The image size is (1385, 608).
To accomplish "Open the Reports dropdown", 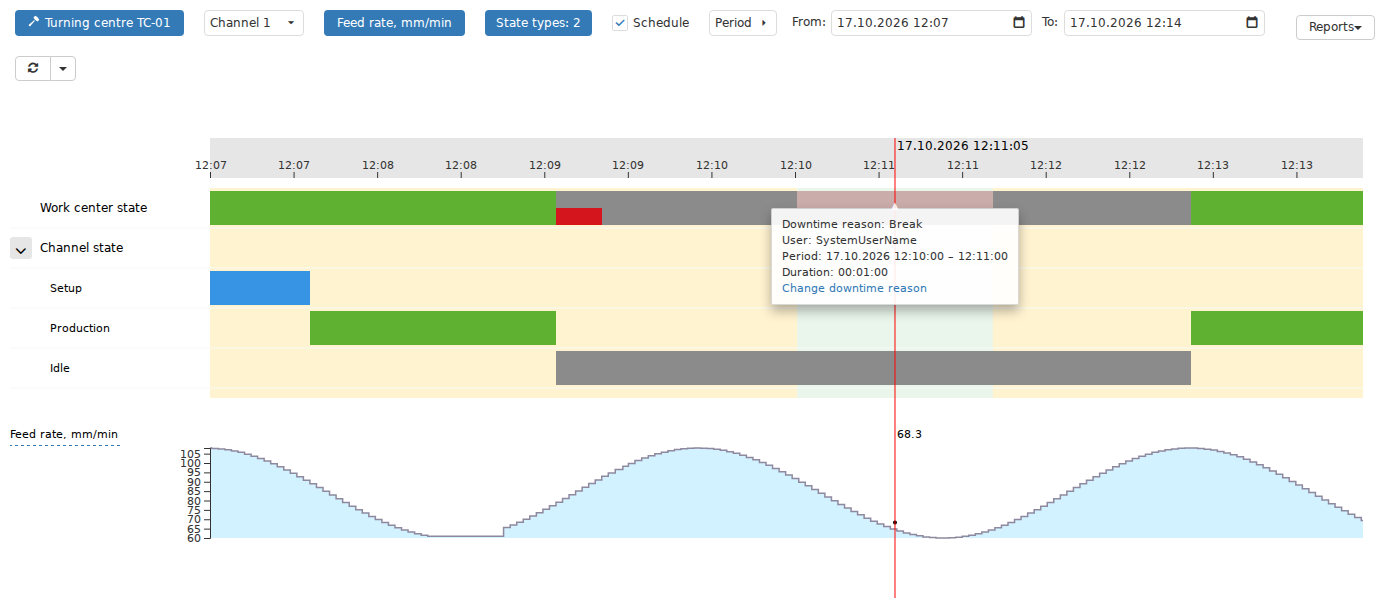I will pyautogui.click(x=1335, y=28).
